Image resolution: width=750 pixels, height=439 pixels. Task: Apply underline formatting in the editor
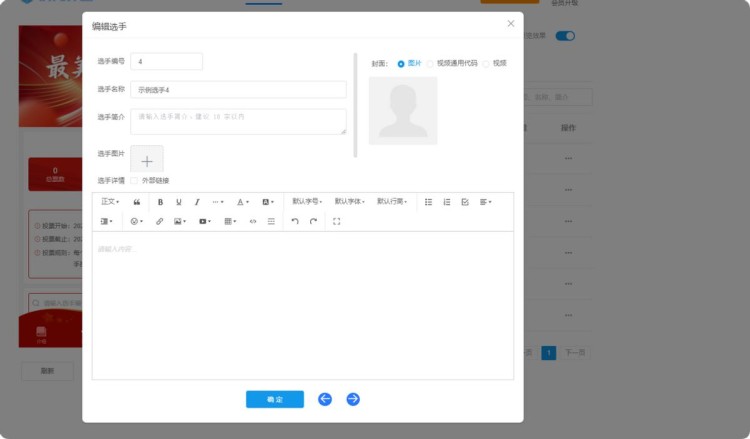[179, 202]
